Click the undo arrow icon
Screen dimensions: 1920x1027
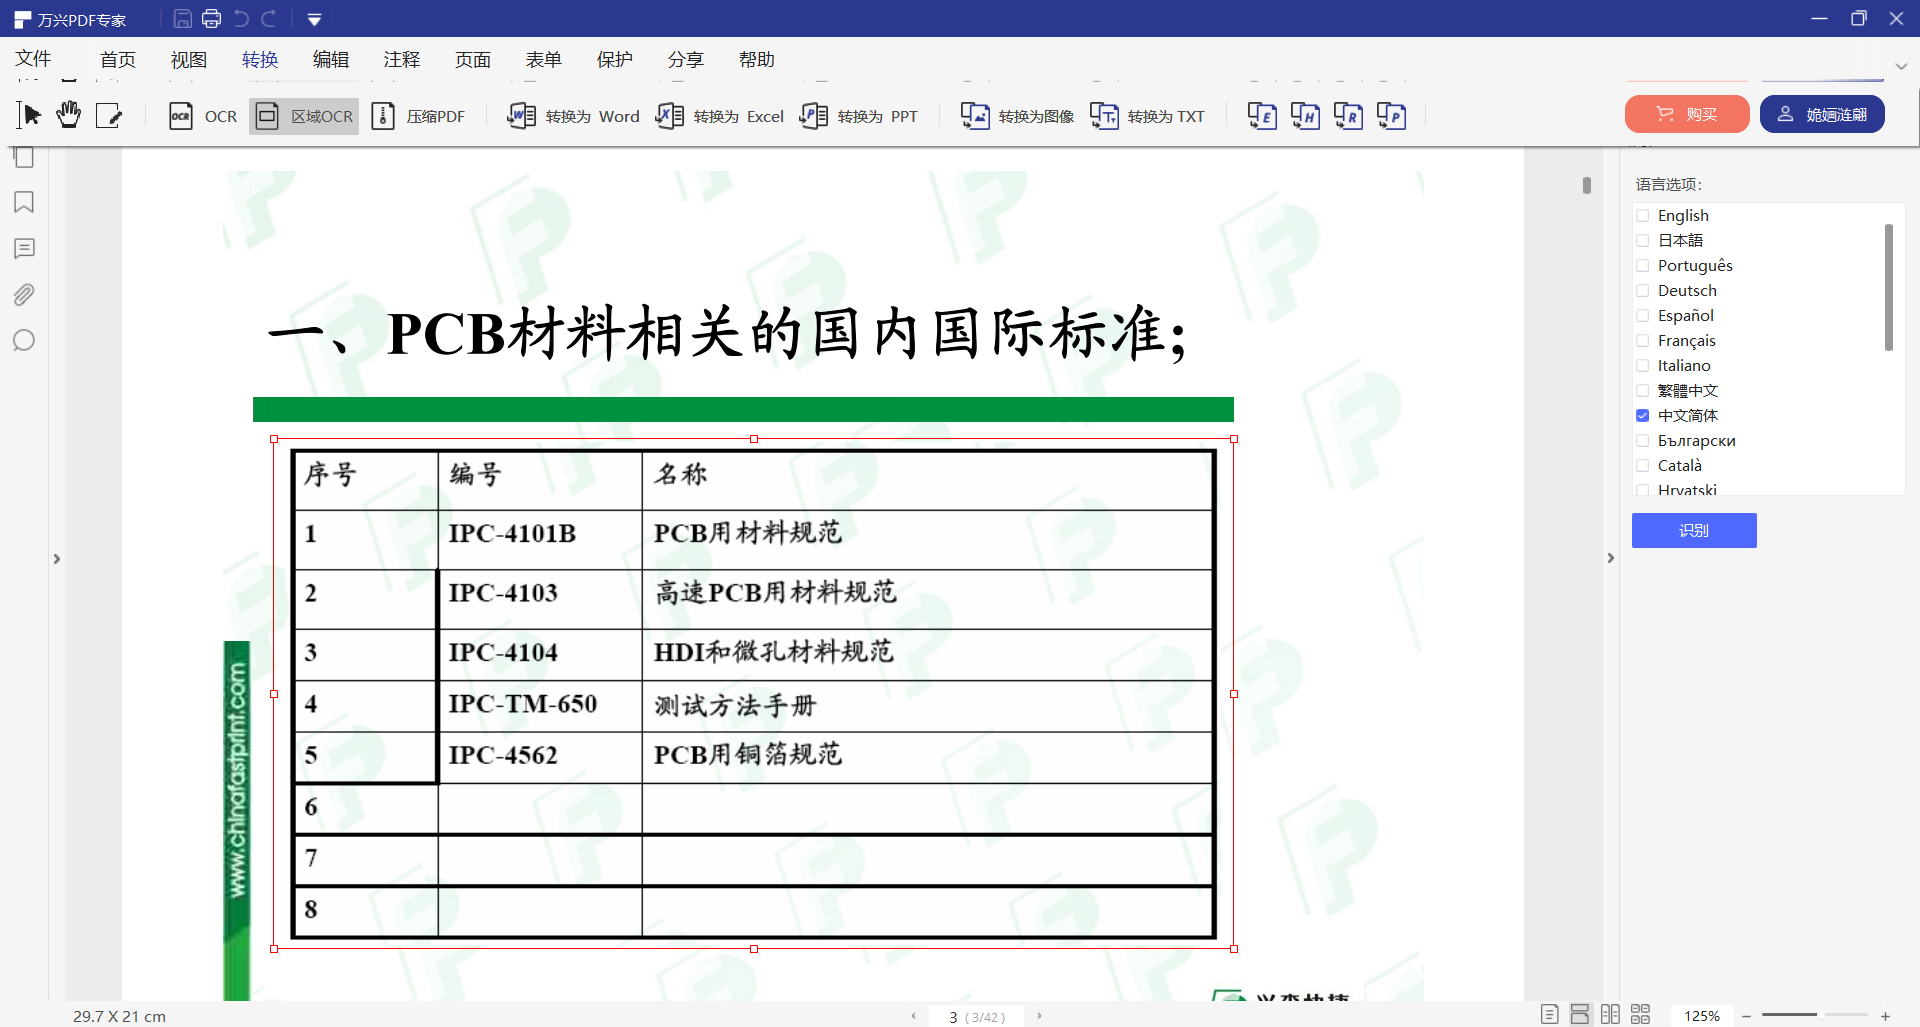(x=241, y=19)
